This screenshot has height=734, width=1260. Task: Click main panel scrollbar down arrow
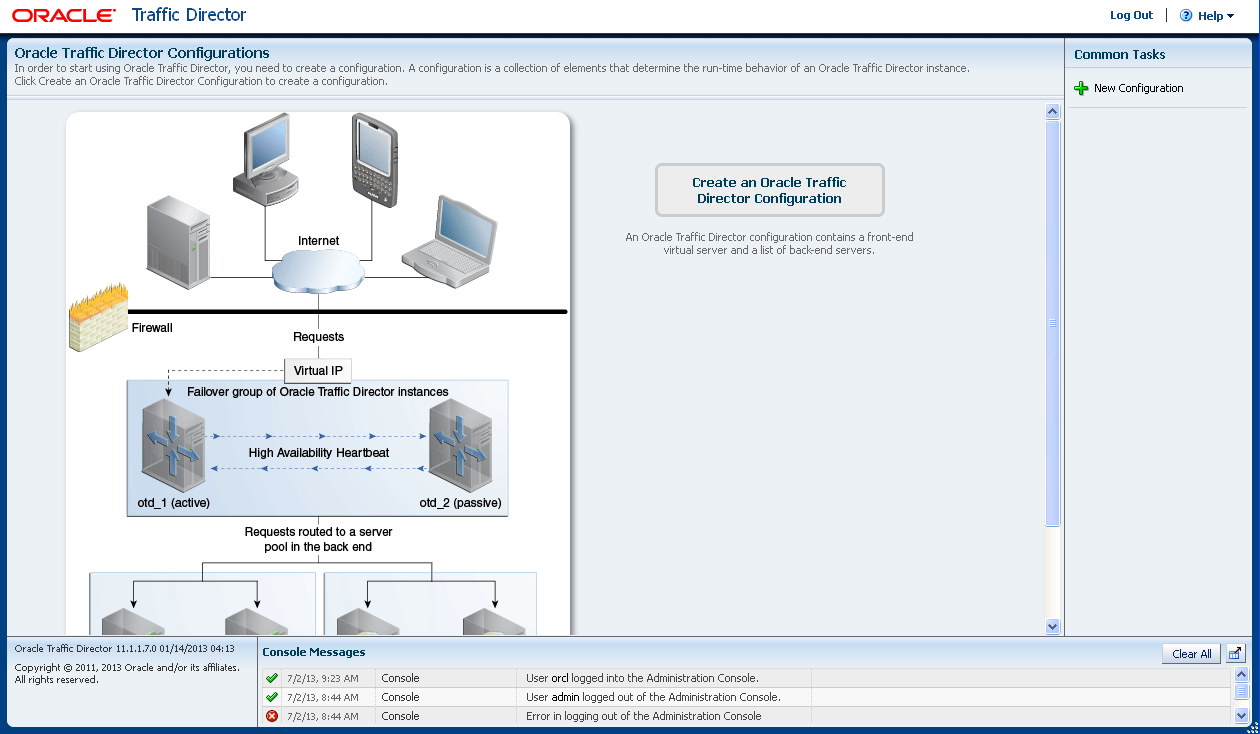click(x=1052, y=626)
